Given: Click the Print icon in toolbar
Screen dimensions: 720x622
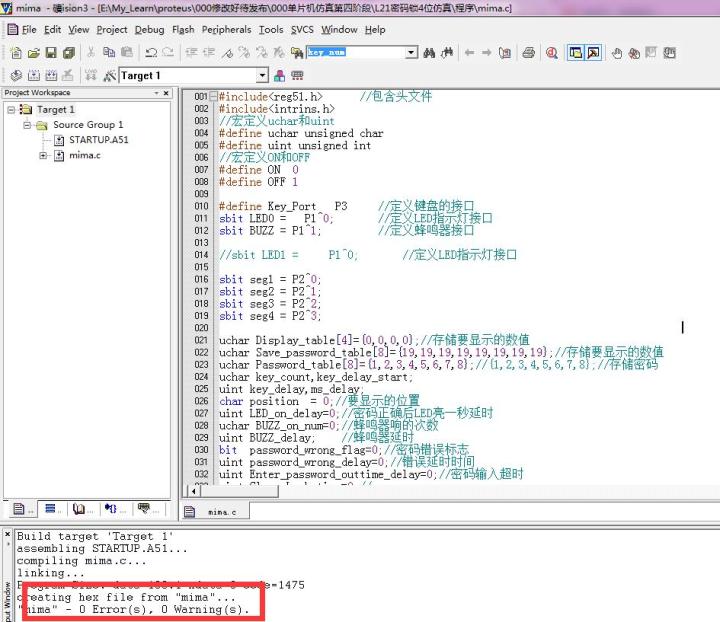Looking at the screenshot, I should pyautogui.click(x=528, y=52).
